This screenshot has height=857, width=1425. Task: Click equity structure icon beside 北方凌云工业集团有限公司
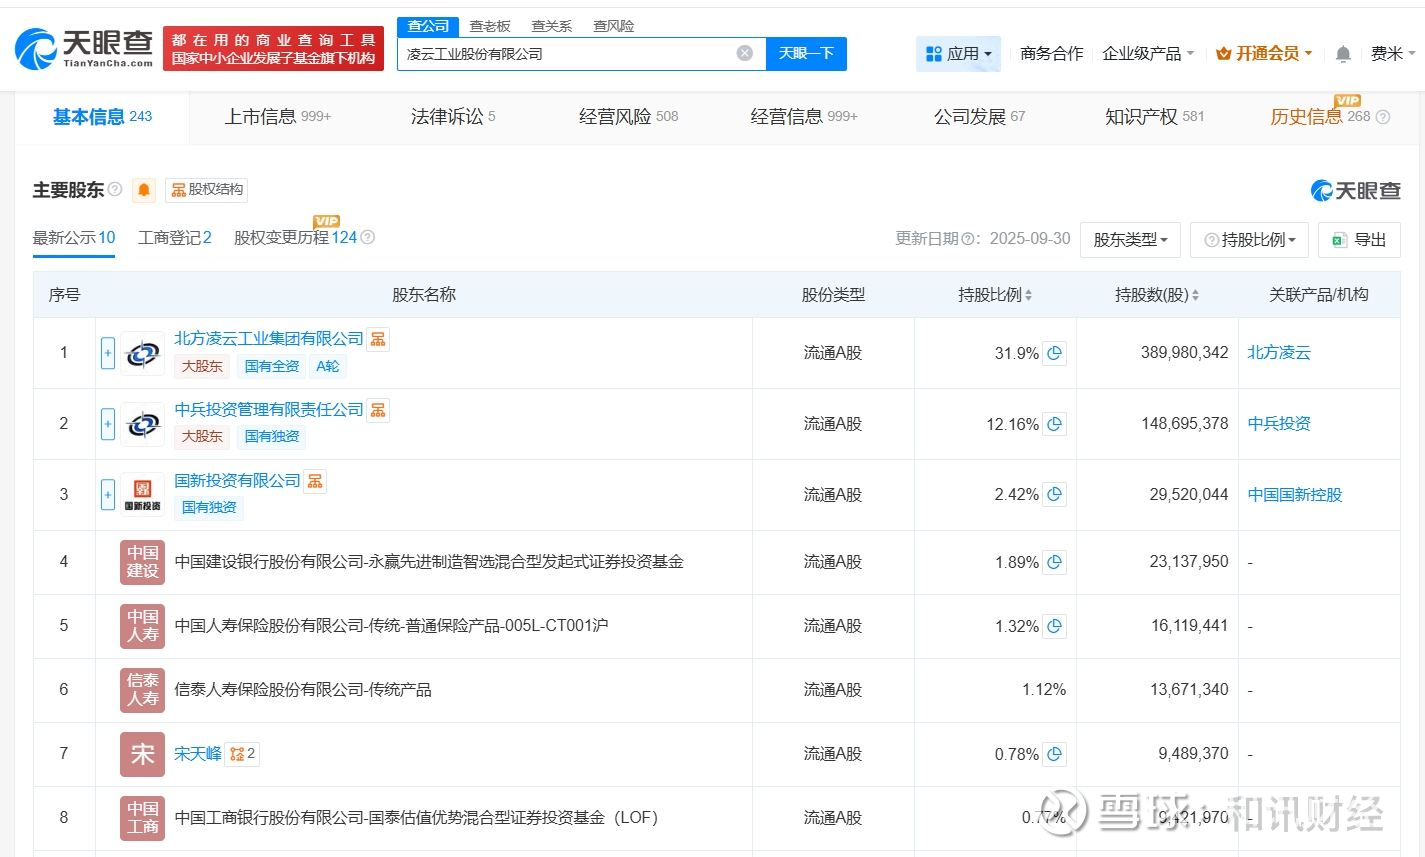tap(378, 339)
